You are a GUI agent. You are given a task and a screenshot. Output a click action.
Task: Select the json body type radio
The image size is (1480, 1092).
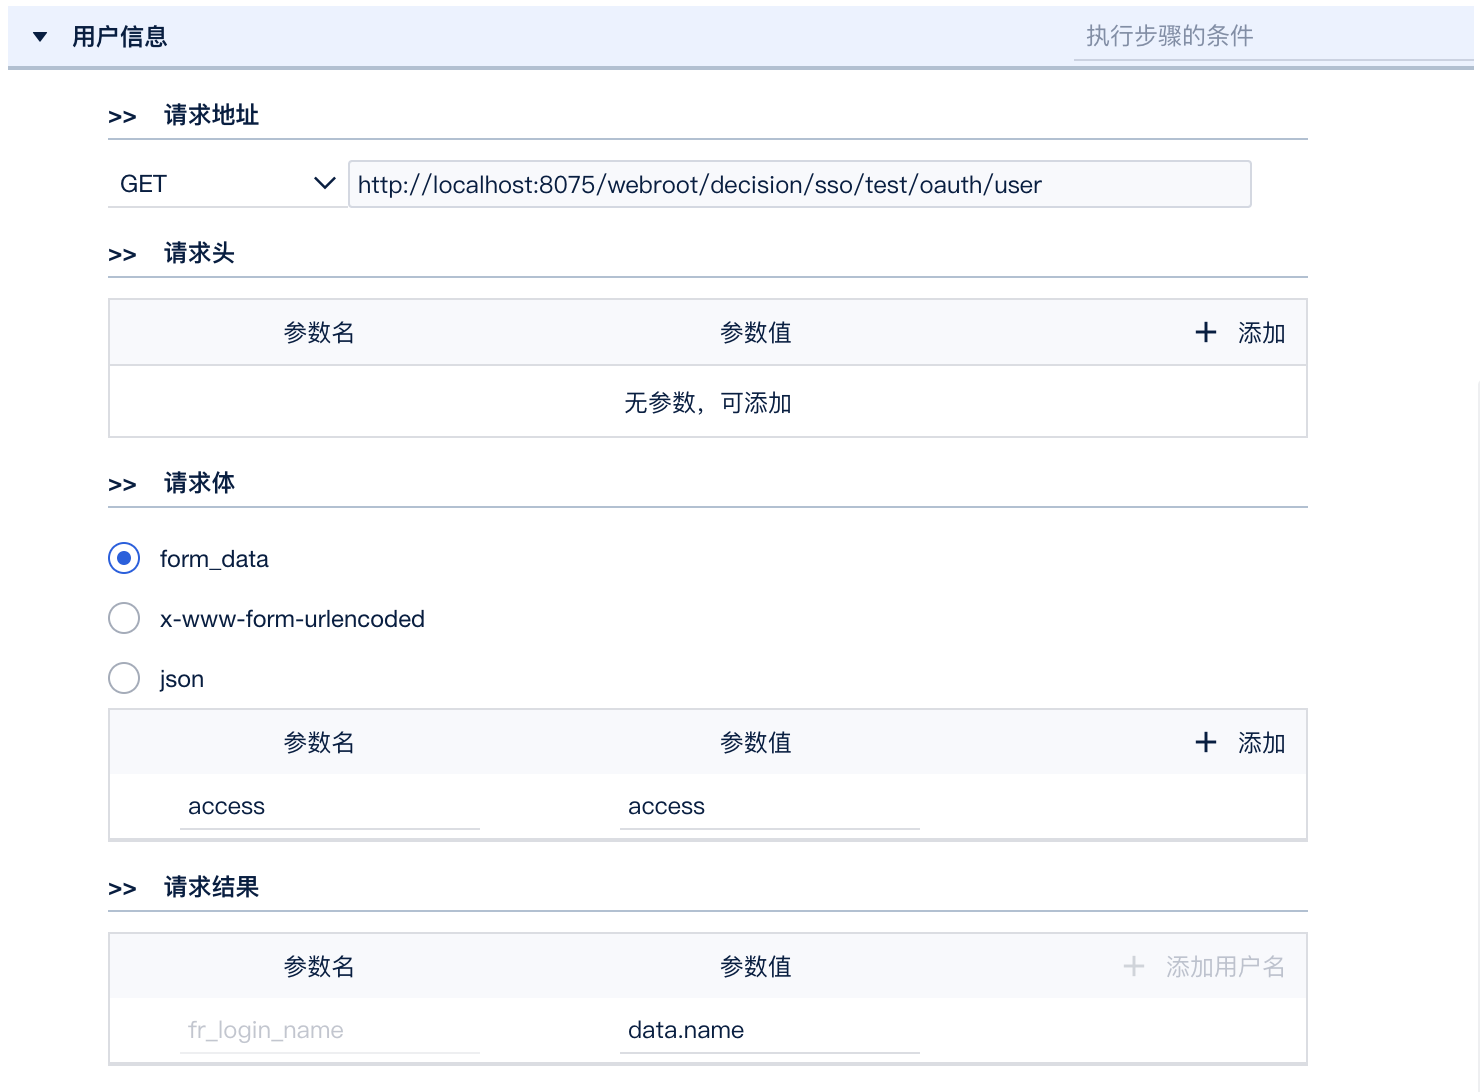coord(124,679)
